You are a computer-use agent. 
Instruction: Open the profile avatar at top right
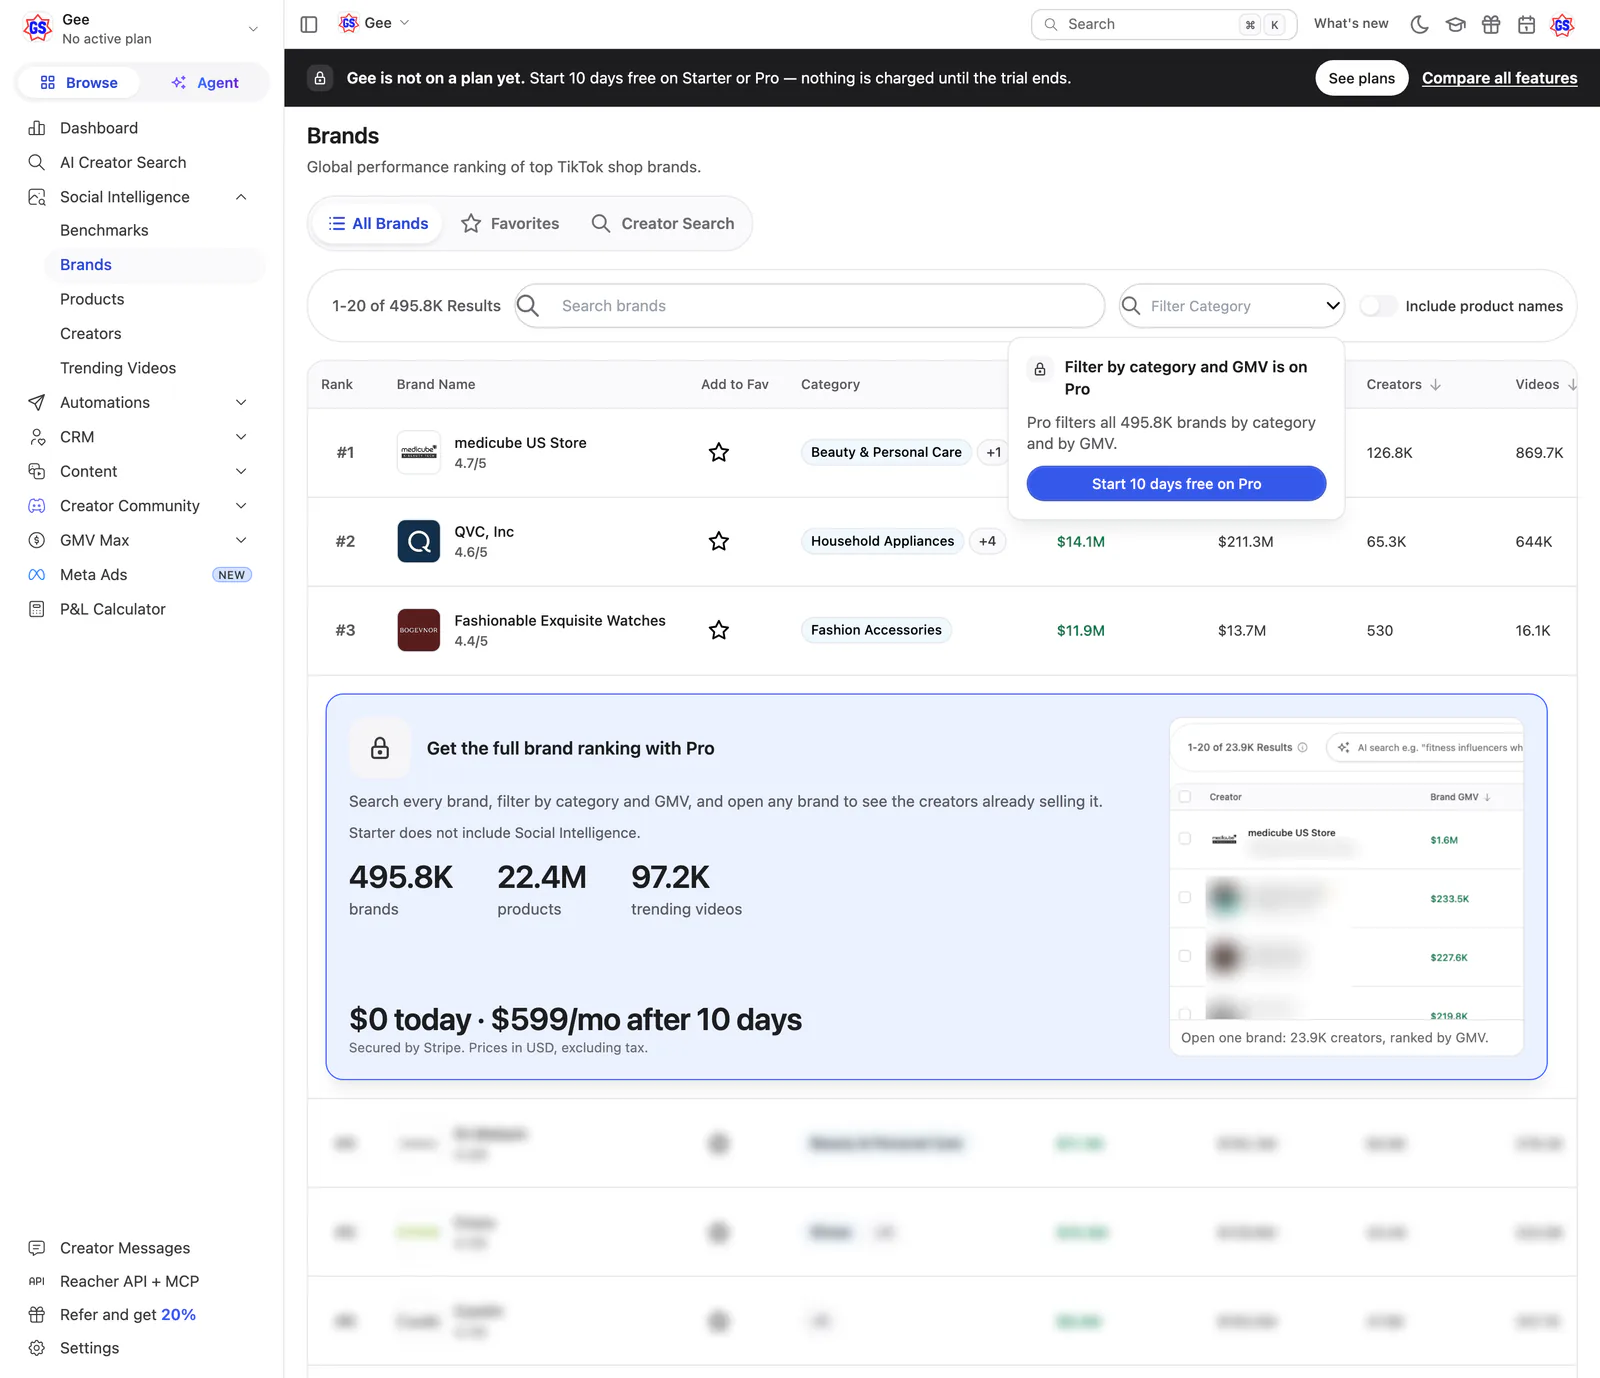click(x=1562, y=24)
